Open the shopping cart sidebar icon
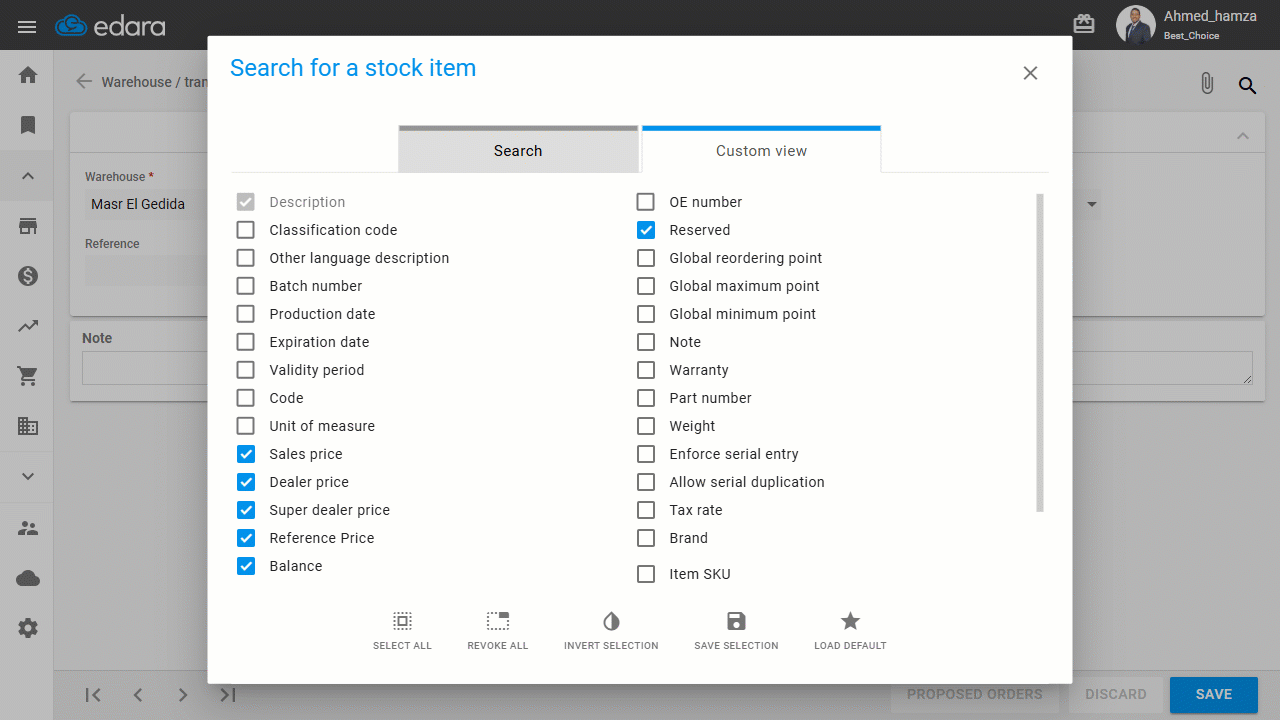This screenshot has height=720, width=1280. (28, 376)
